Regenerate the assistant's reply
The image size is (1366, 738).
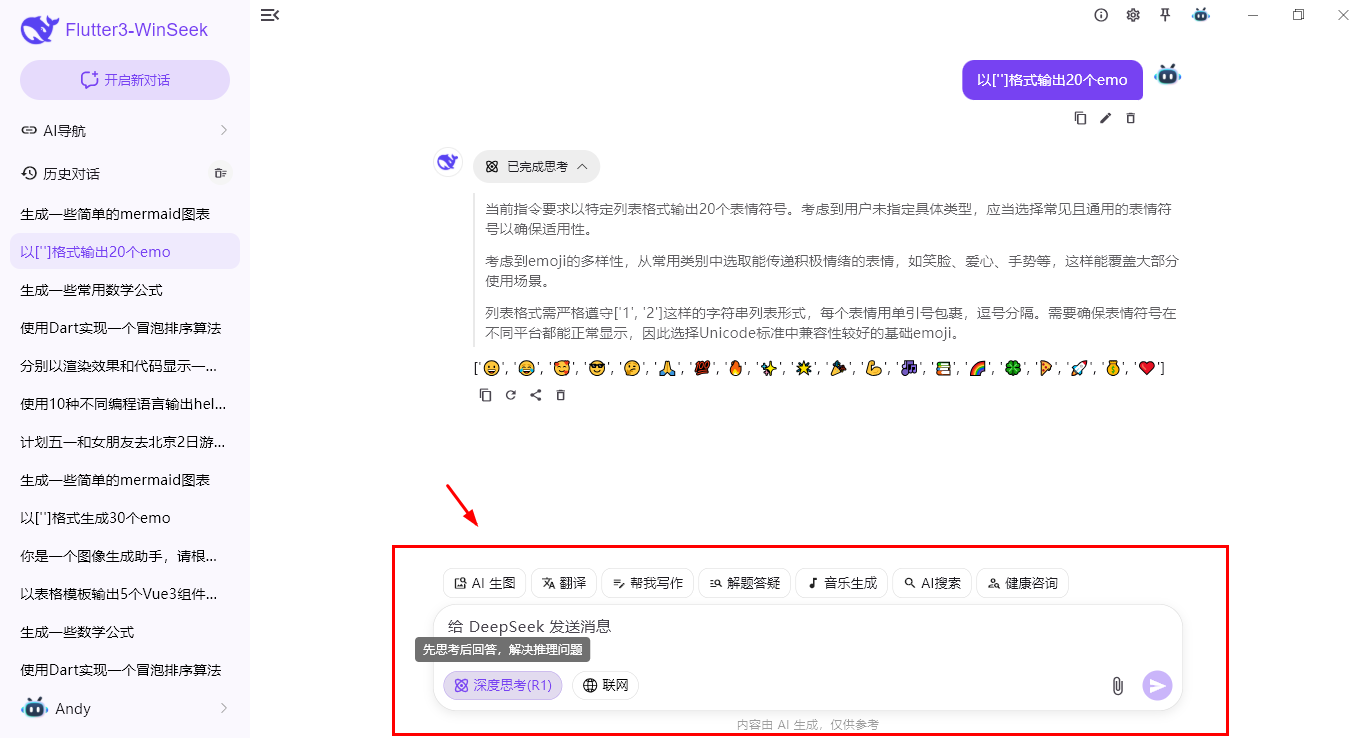tap(510, 394)
